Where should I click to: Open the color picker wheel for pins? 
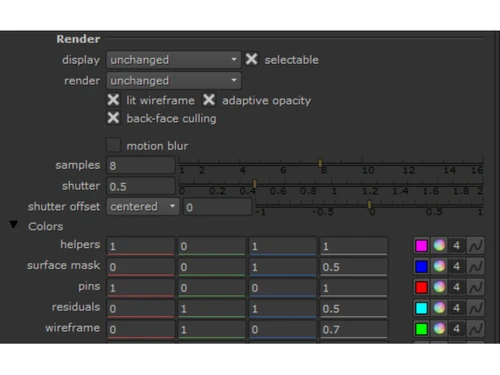[x=439, y=287]
